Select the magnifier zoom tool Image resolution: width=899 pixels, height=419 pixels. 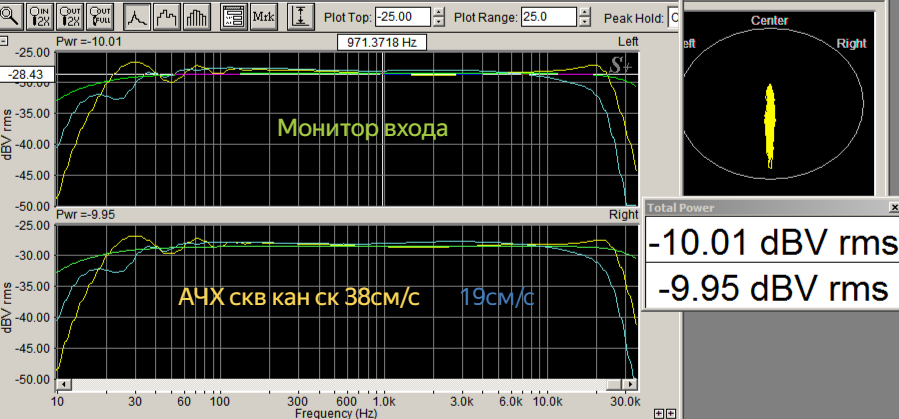10,16
